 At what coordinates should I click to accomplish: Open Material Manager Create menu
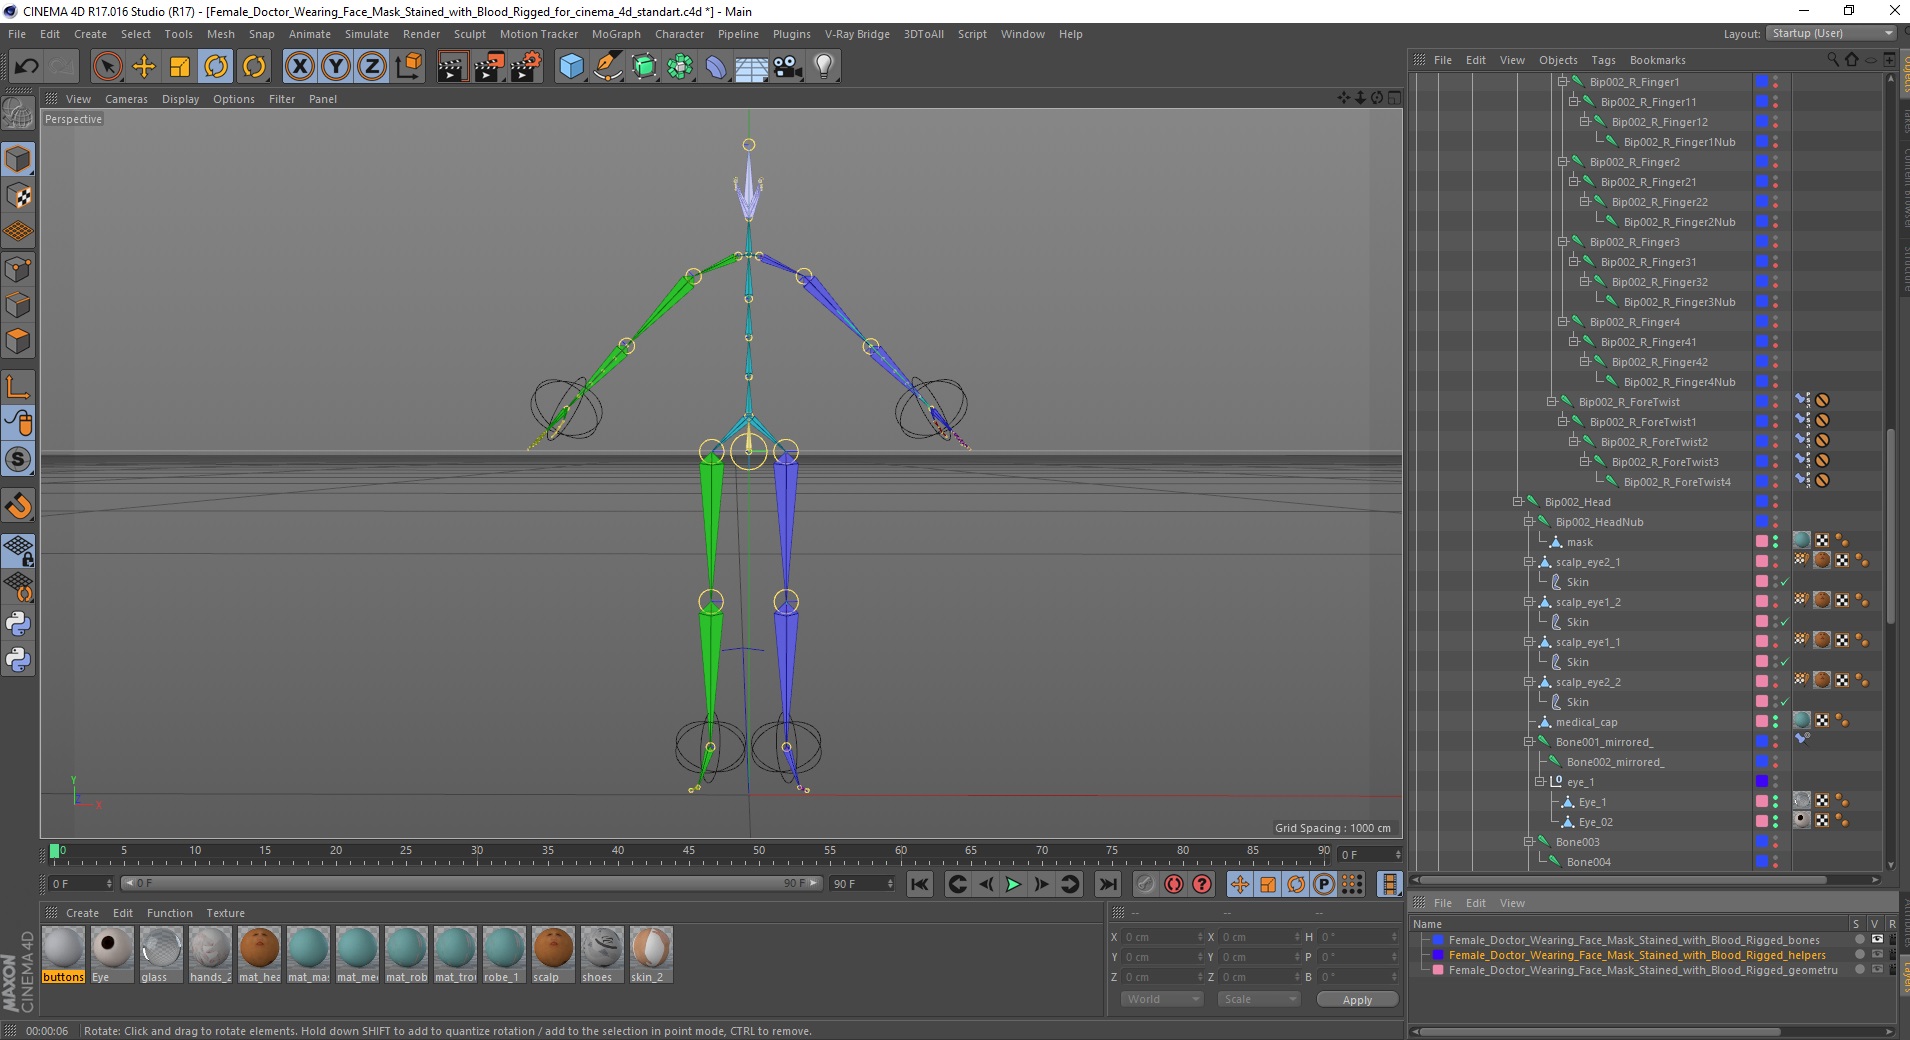(x=82, y=913)
